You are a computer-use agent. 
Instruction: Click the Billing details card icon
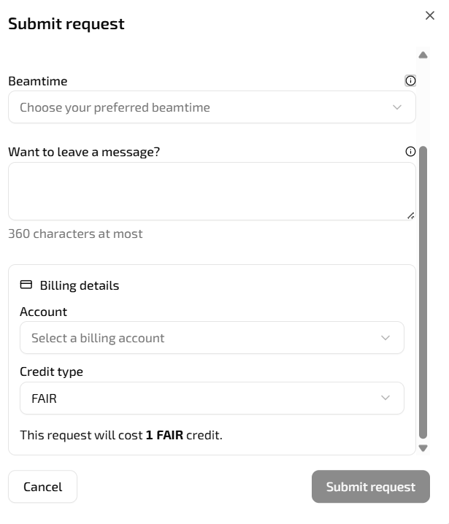26,285
